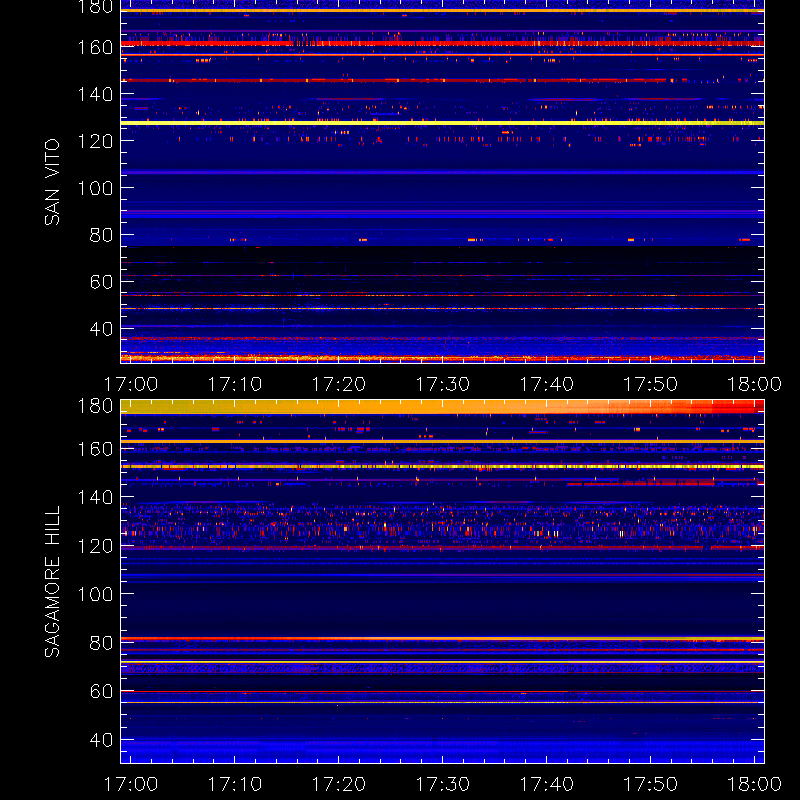Click the 40 frequency label on Sagamore Hill plot
800x800 pixels.
point(101,740)
